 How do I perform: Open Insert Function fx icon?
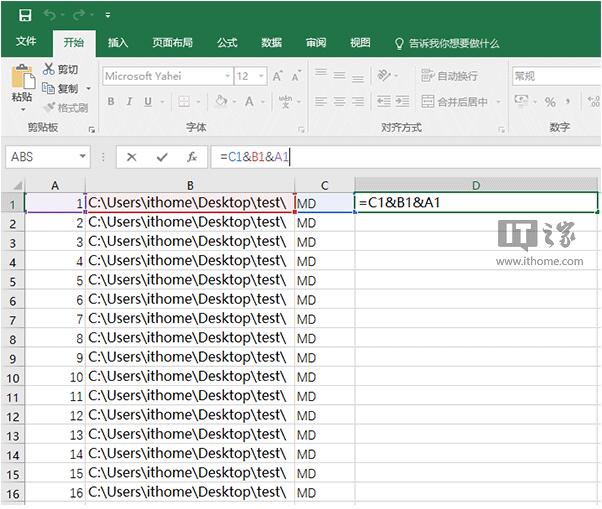(191, 157)
